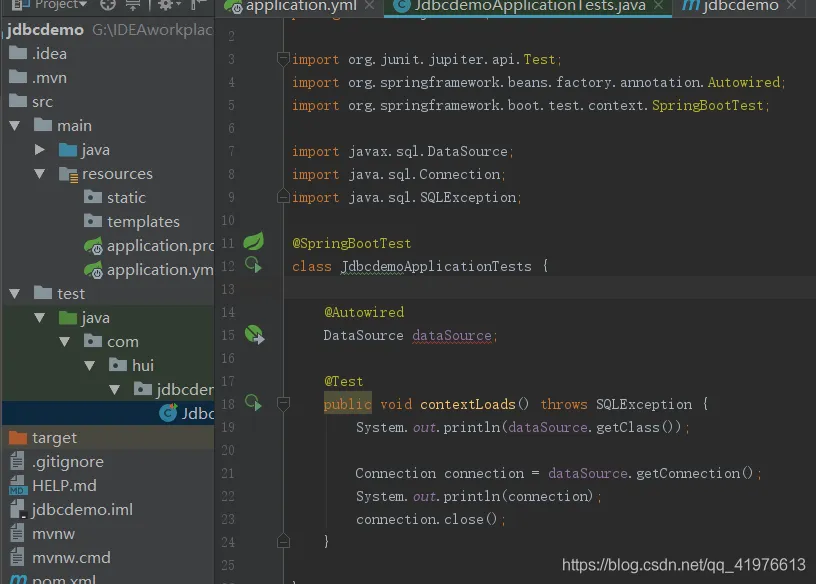Click the Spring bean leaf gutter icon at line 11
This screenshot has height=584, width=816.
tap(253, 242)
